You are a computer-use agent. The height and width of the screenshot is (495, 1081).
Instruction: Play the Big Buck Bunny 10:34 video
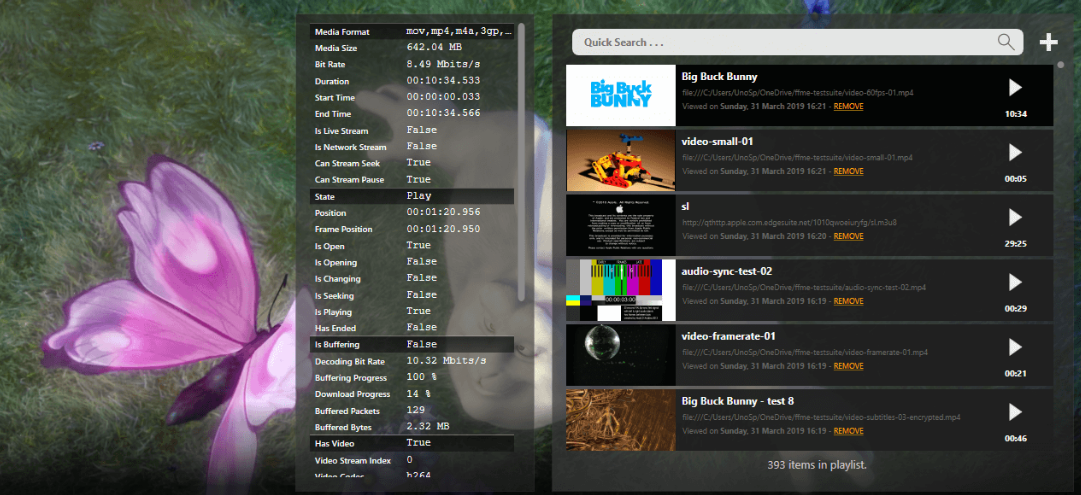1015,88
